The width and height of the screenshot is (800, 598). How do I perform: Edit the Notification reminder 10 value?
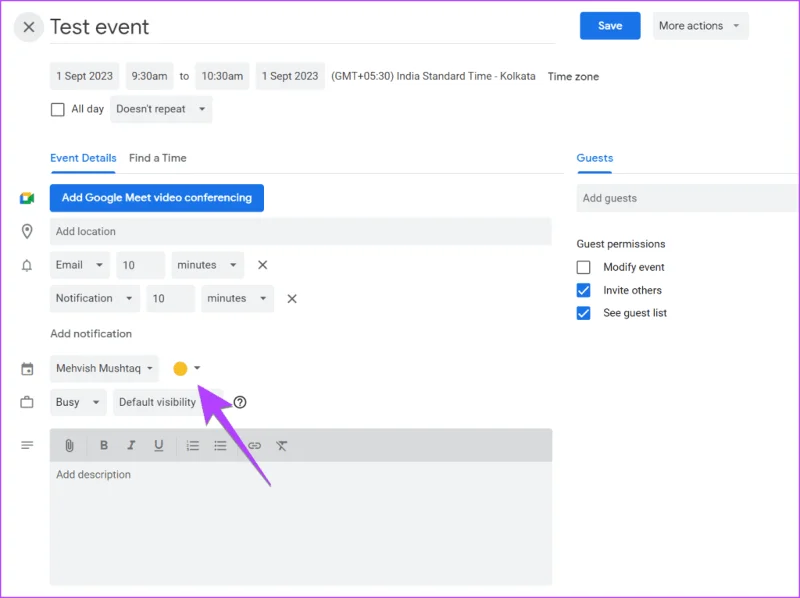[x=170, y=298]
